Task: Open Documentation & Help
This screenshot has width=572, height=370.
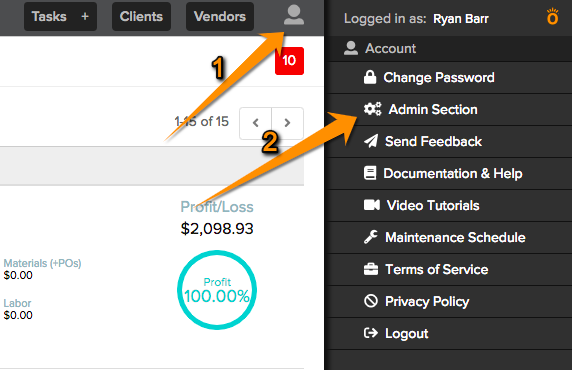Action: point(450,173)
